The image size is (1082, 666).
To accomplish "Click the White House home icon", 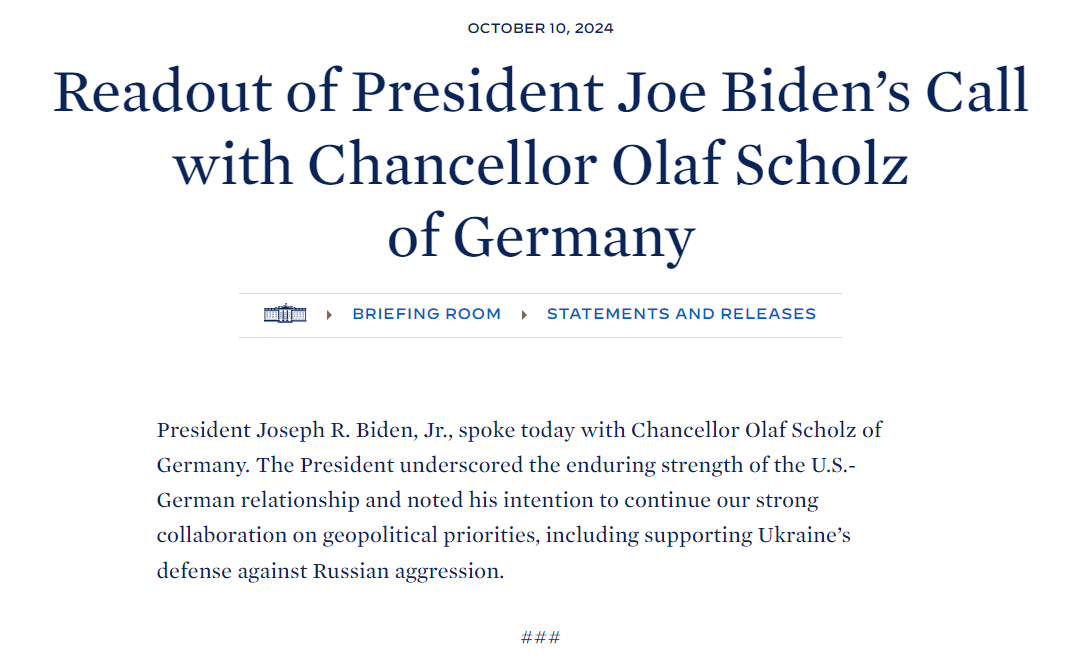I will pyautogui.click(x=285, y=314).
